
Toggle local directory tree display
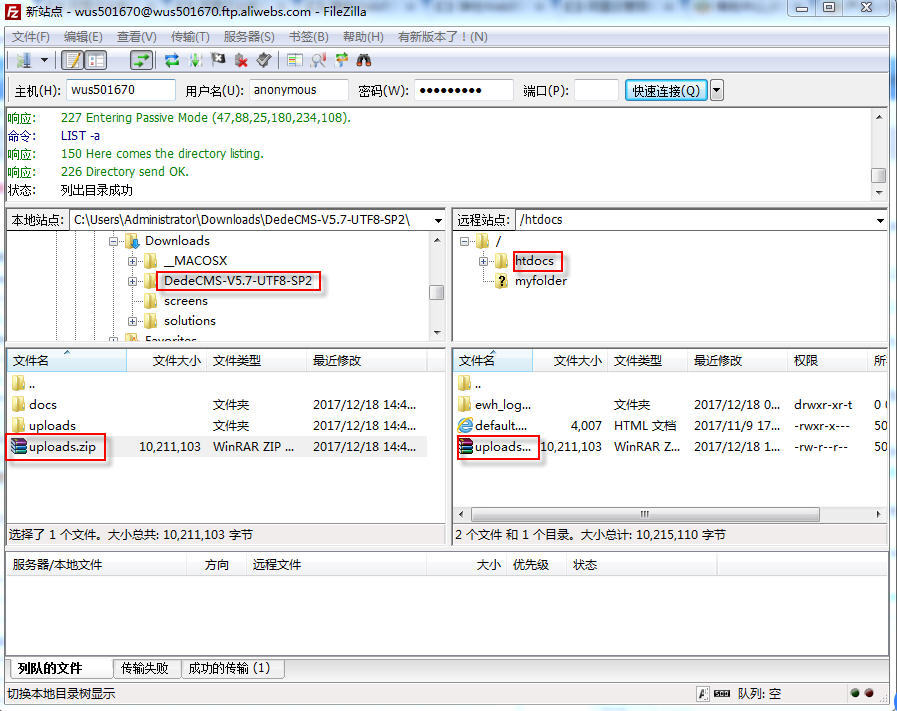click(96, 60)
